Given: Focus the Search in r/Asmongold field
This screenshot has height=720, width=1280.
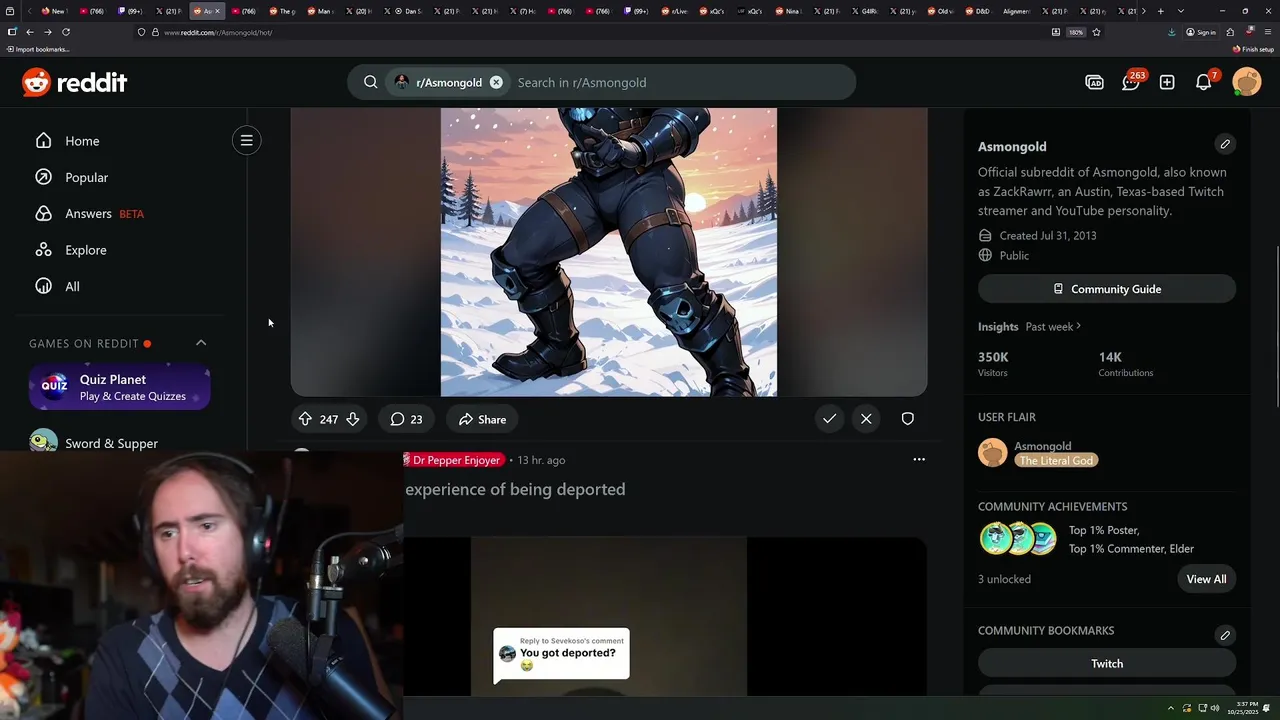Looking at the screenshot, I should click(680, 82).
